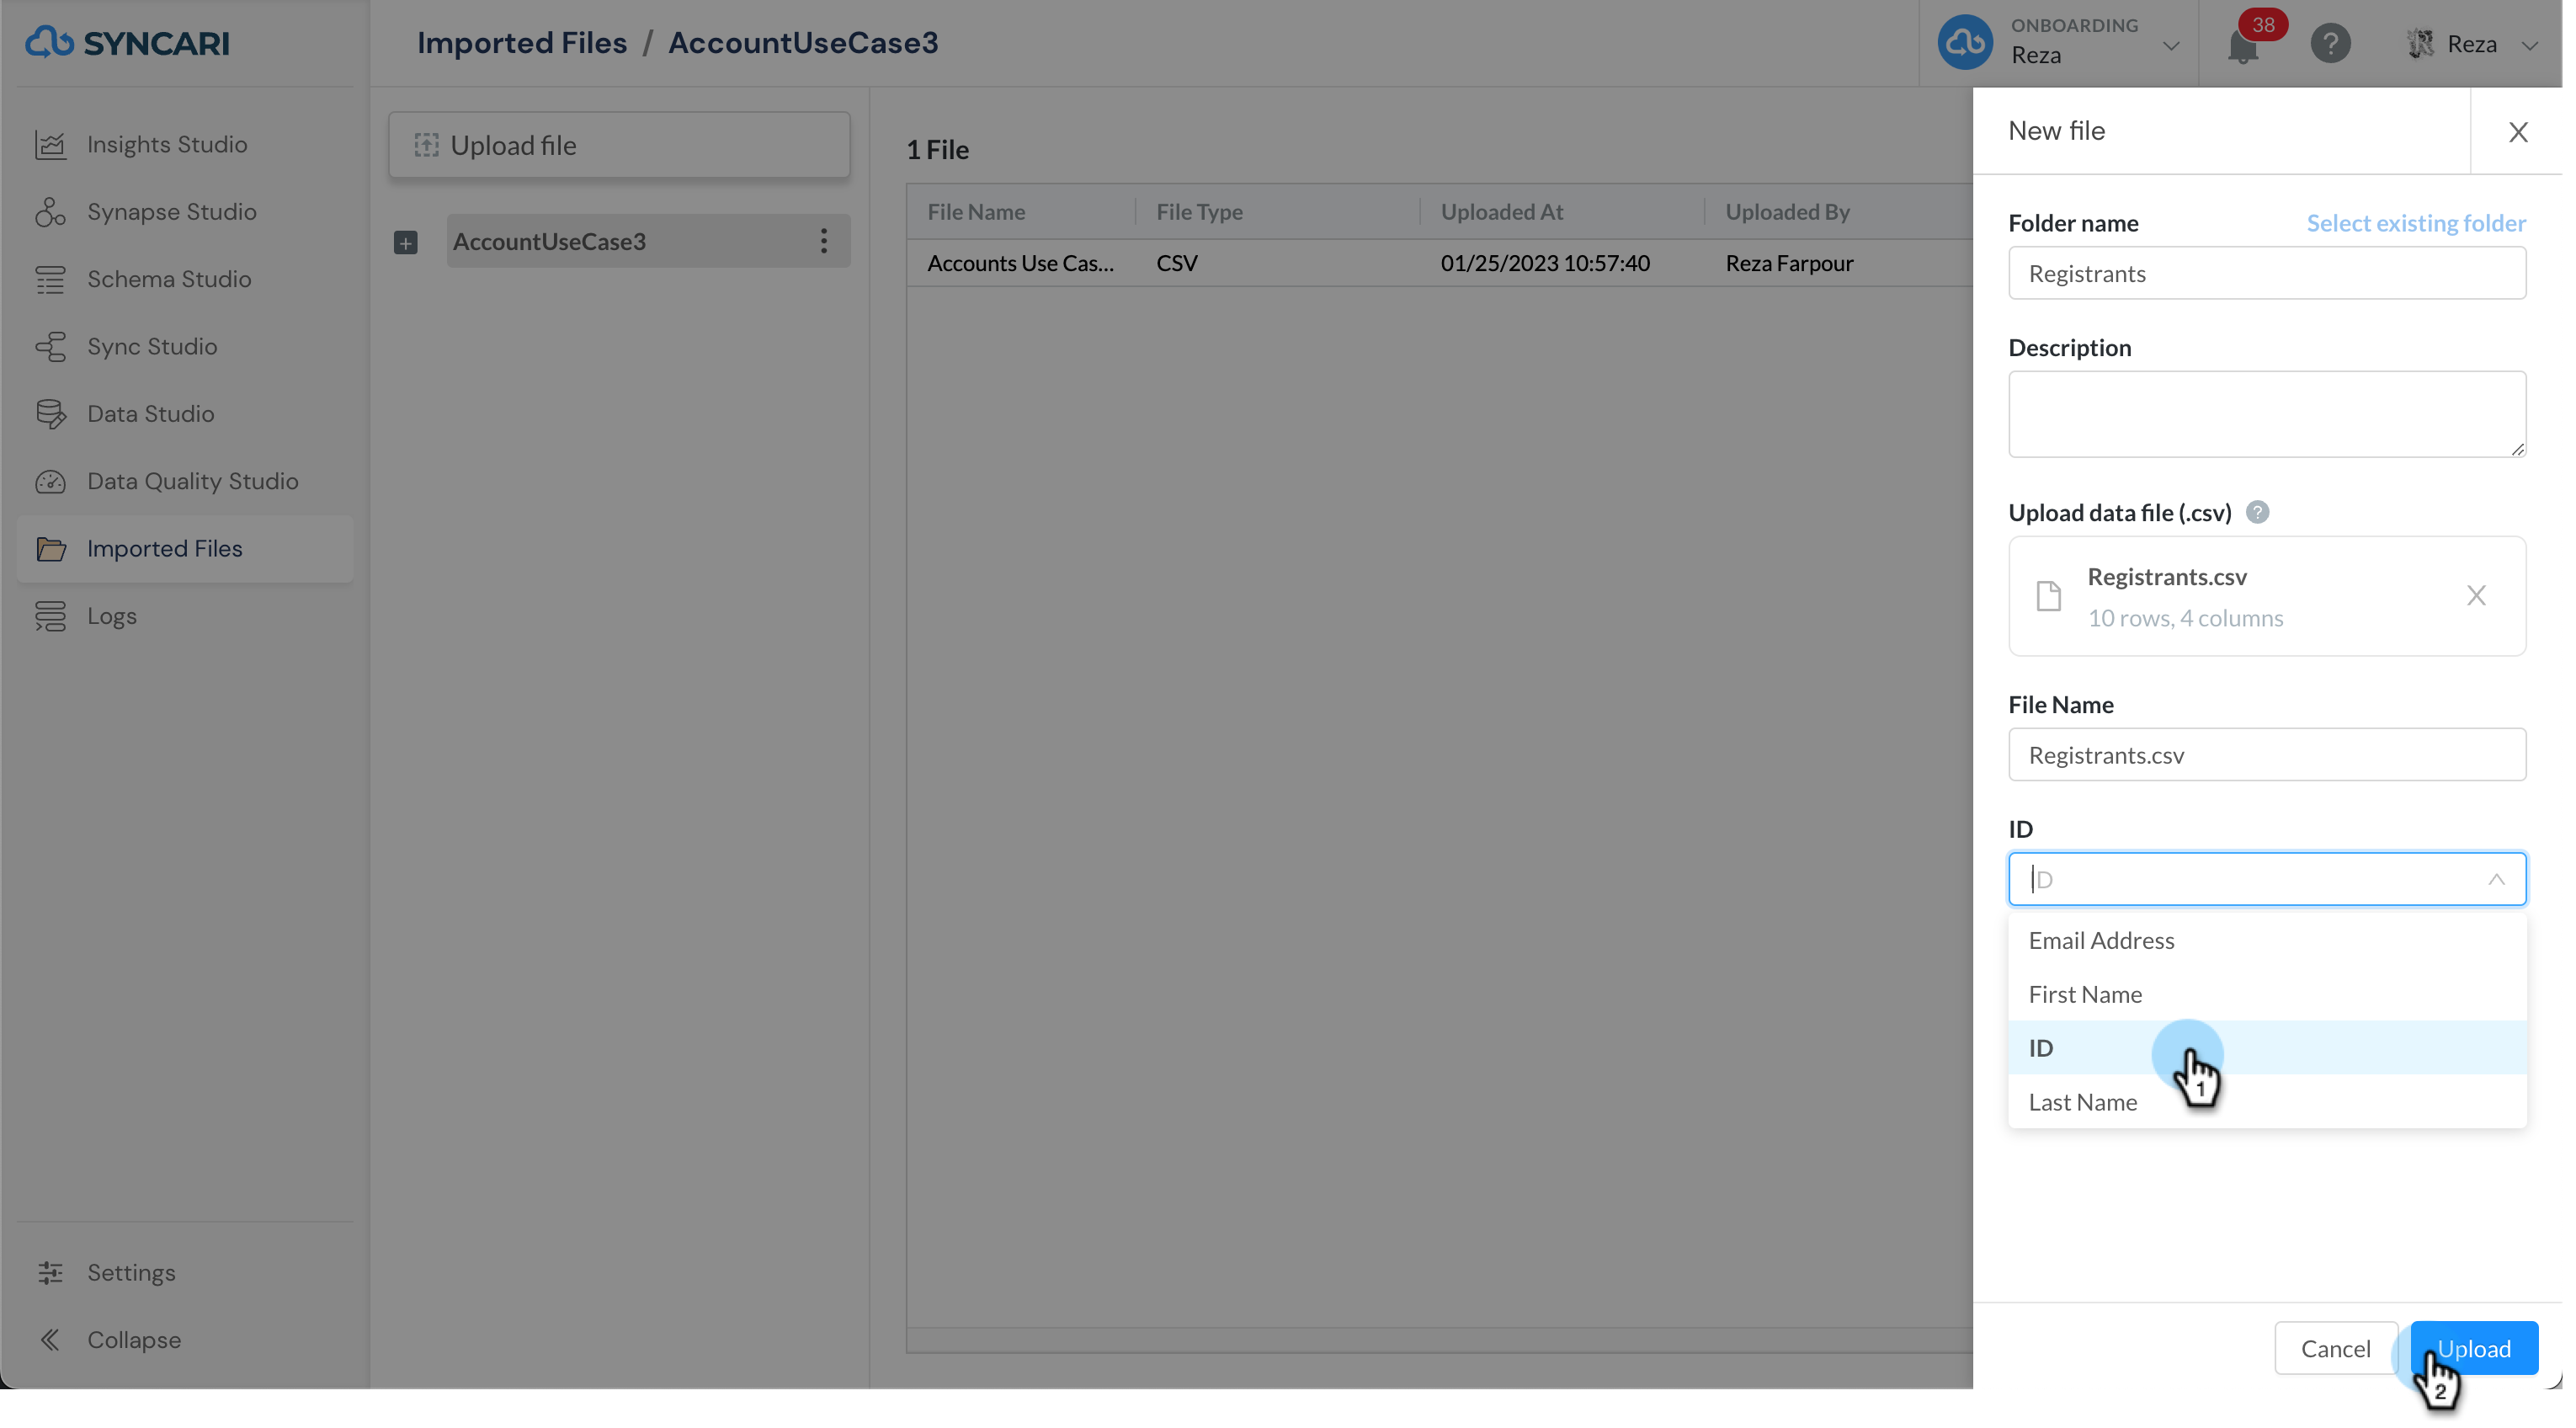Cancel the new file dialog

[2336, 1348]
